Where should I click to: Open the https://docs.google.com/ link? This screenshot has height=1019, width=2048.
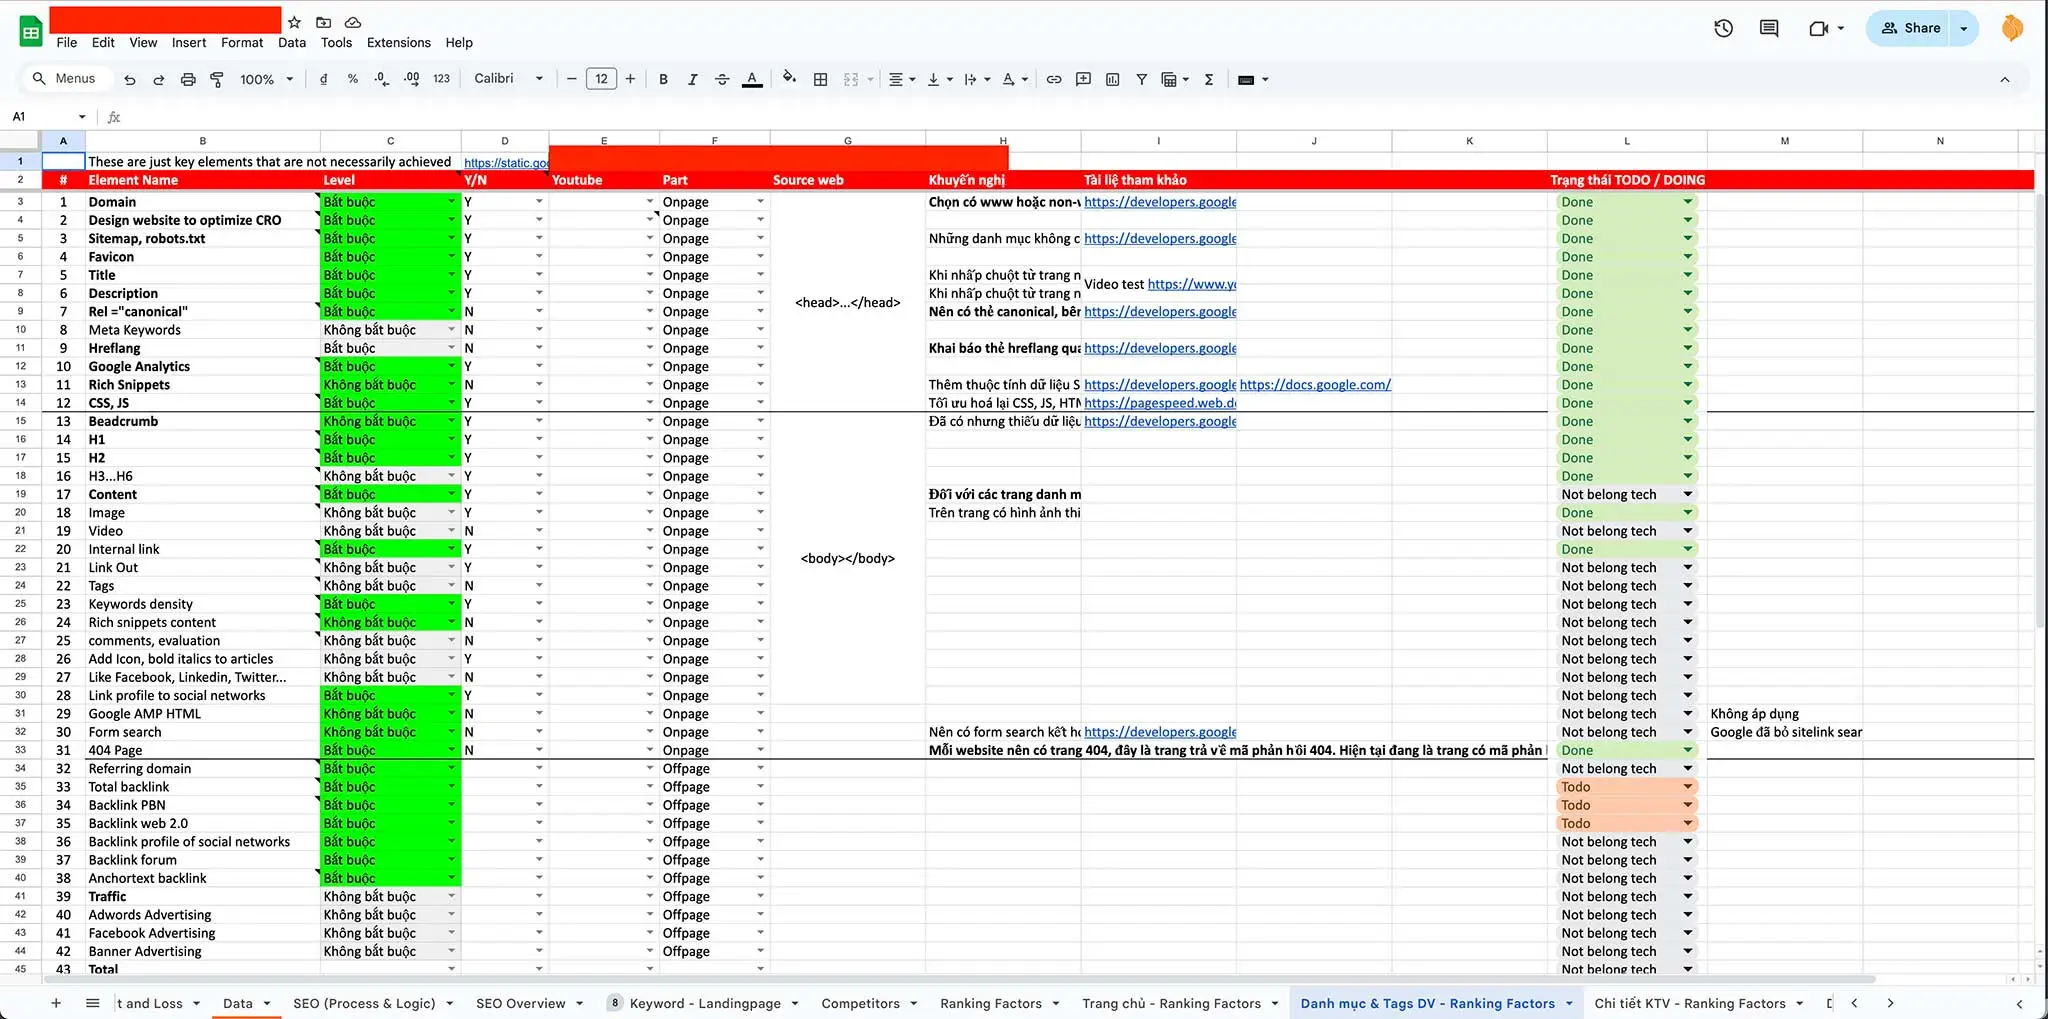point(1315,385)
